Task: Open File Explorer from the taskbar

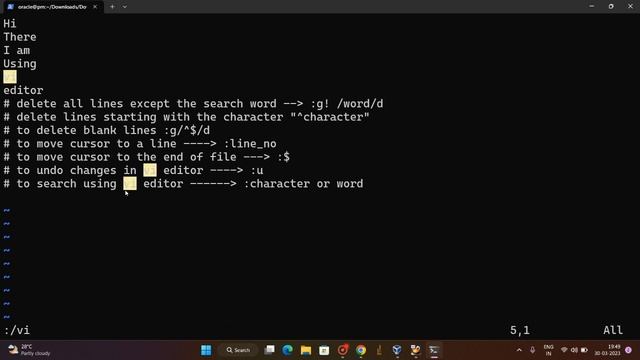Action: (306, 350)
